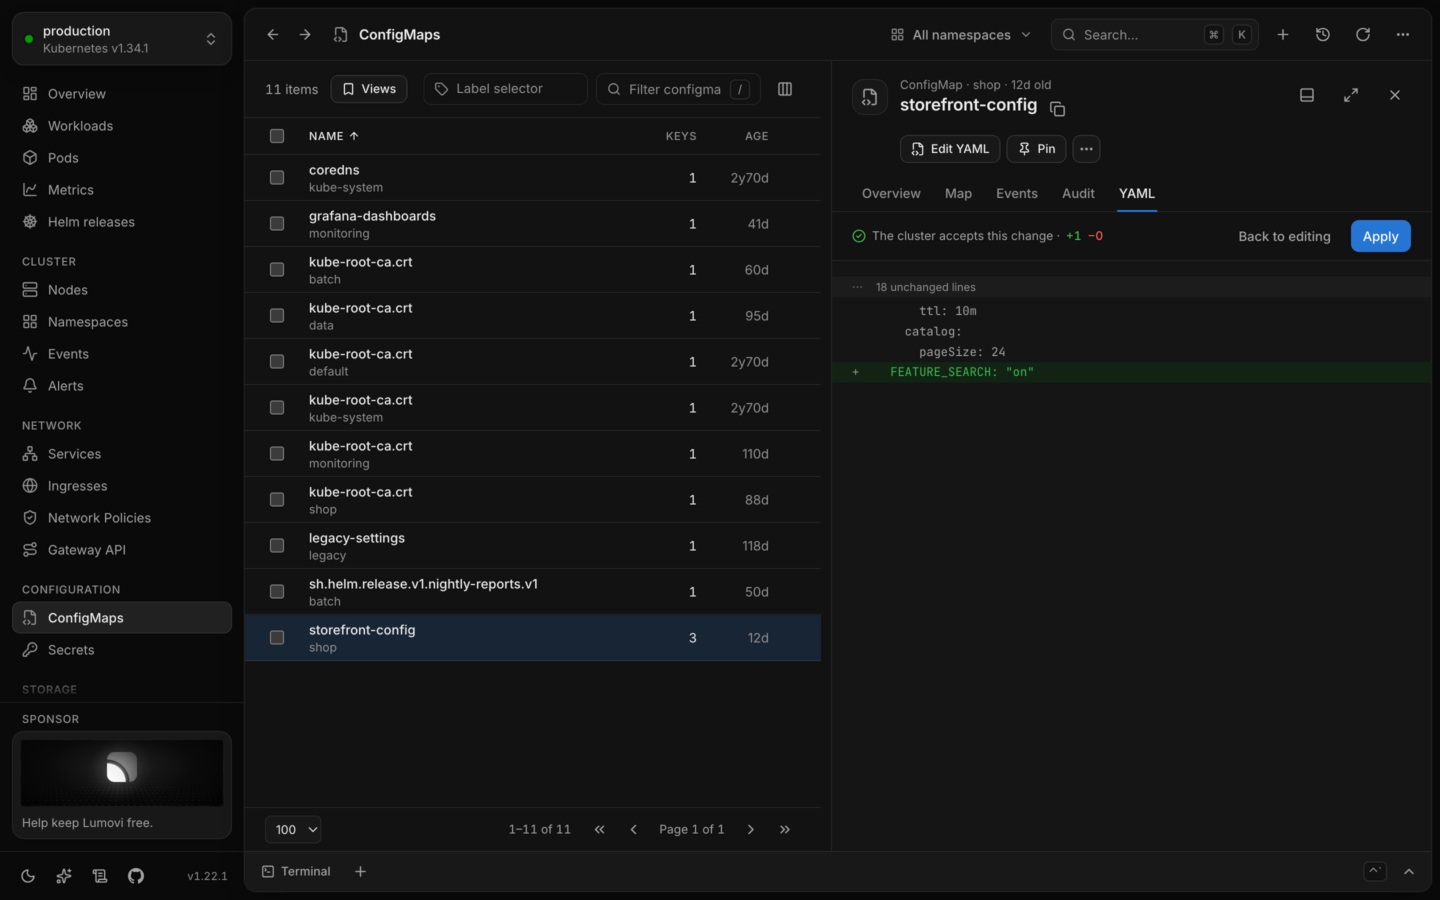
Task: Refresh the ConfigMaps list
Action: (1363, 34)
